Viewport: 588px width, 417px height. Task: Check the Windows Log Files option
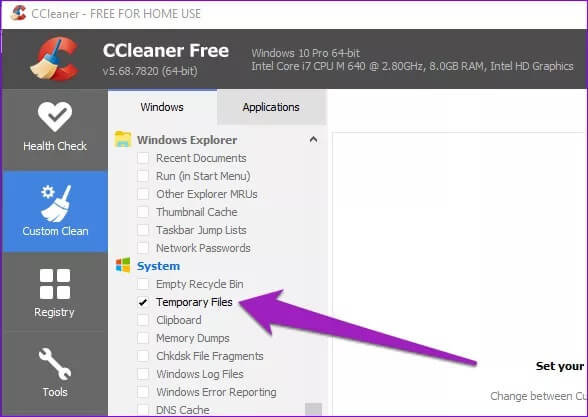pos(143,374)
